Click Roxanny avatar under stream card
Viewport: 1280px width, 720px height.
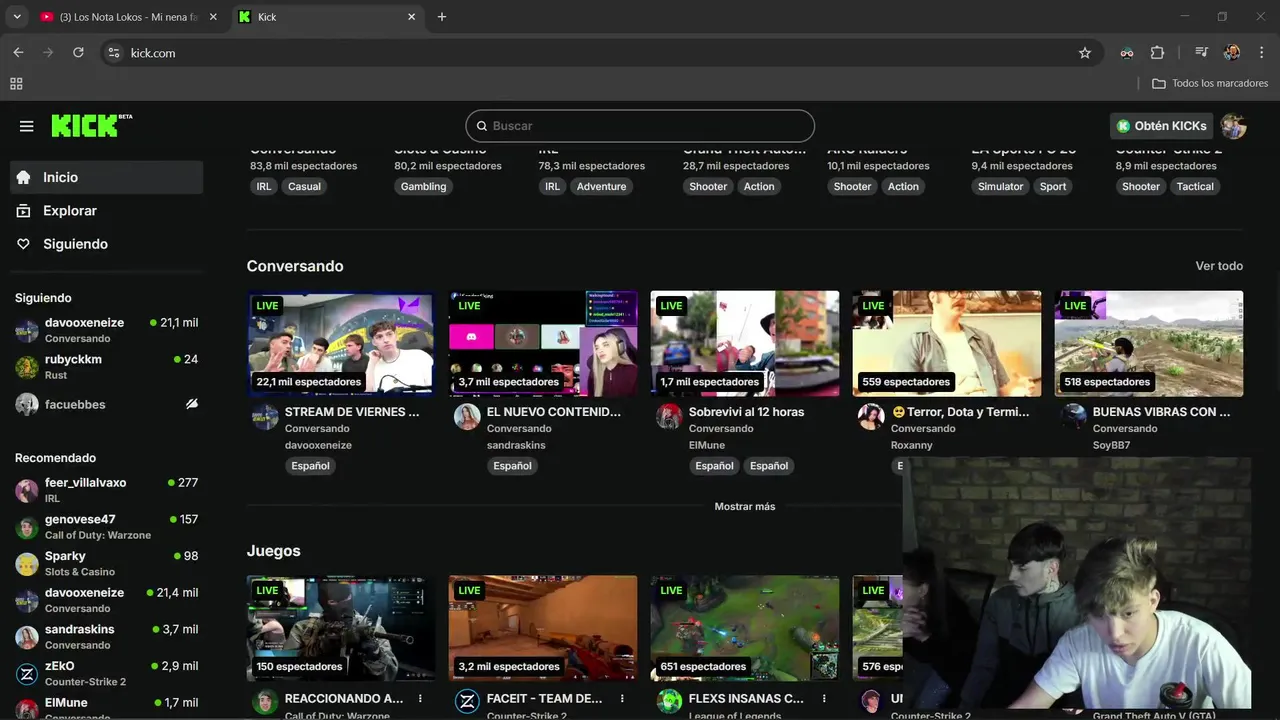(871, 417)
